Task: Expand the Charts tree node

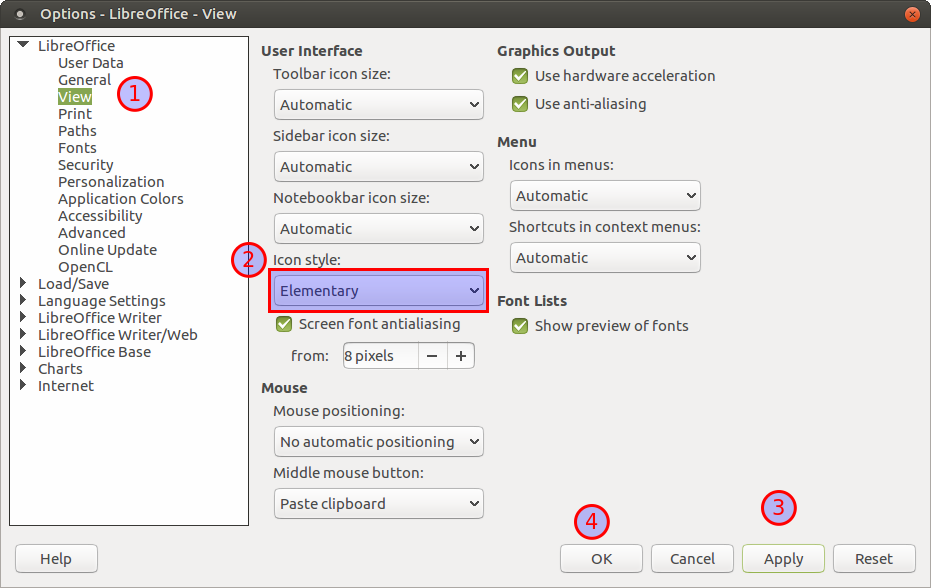Action: [x=23, y=368]
